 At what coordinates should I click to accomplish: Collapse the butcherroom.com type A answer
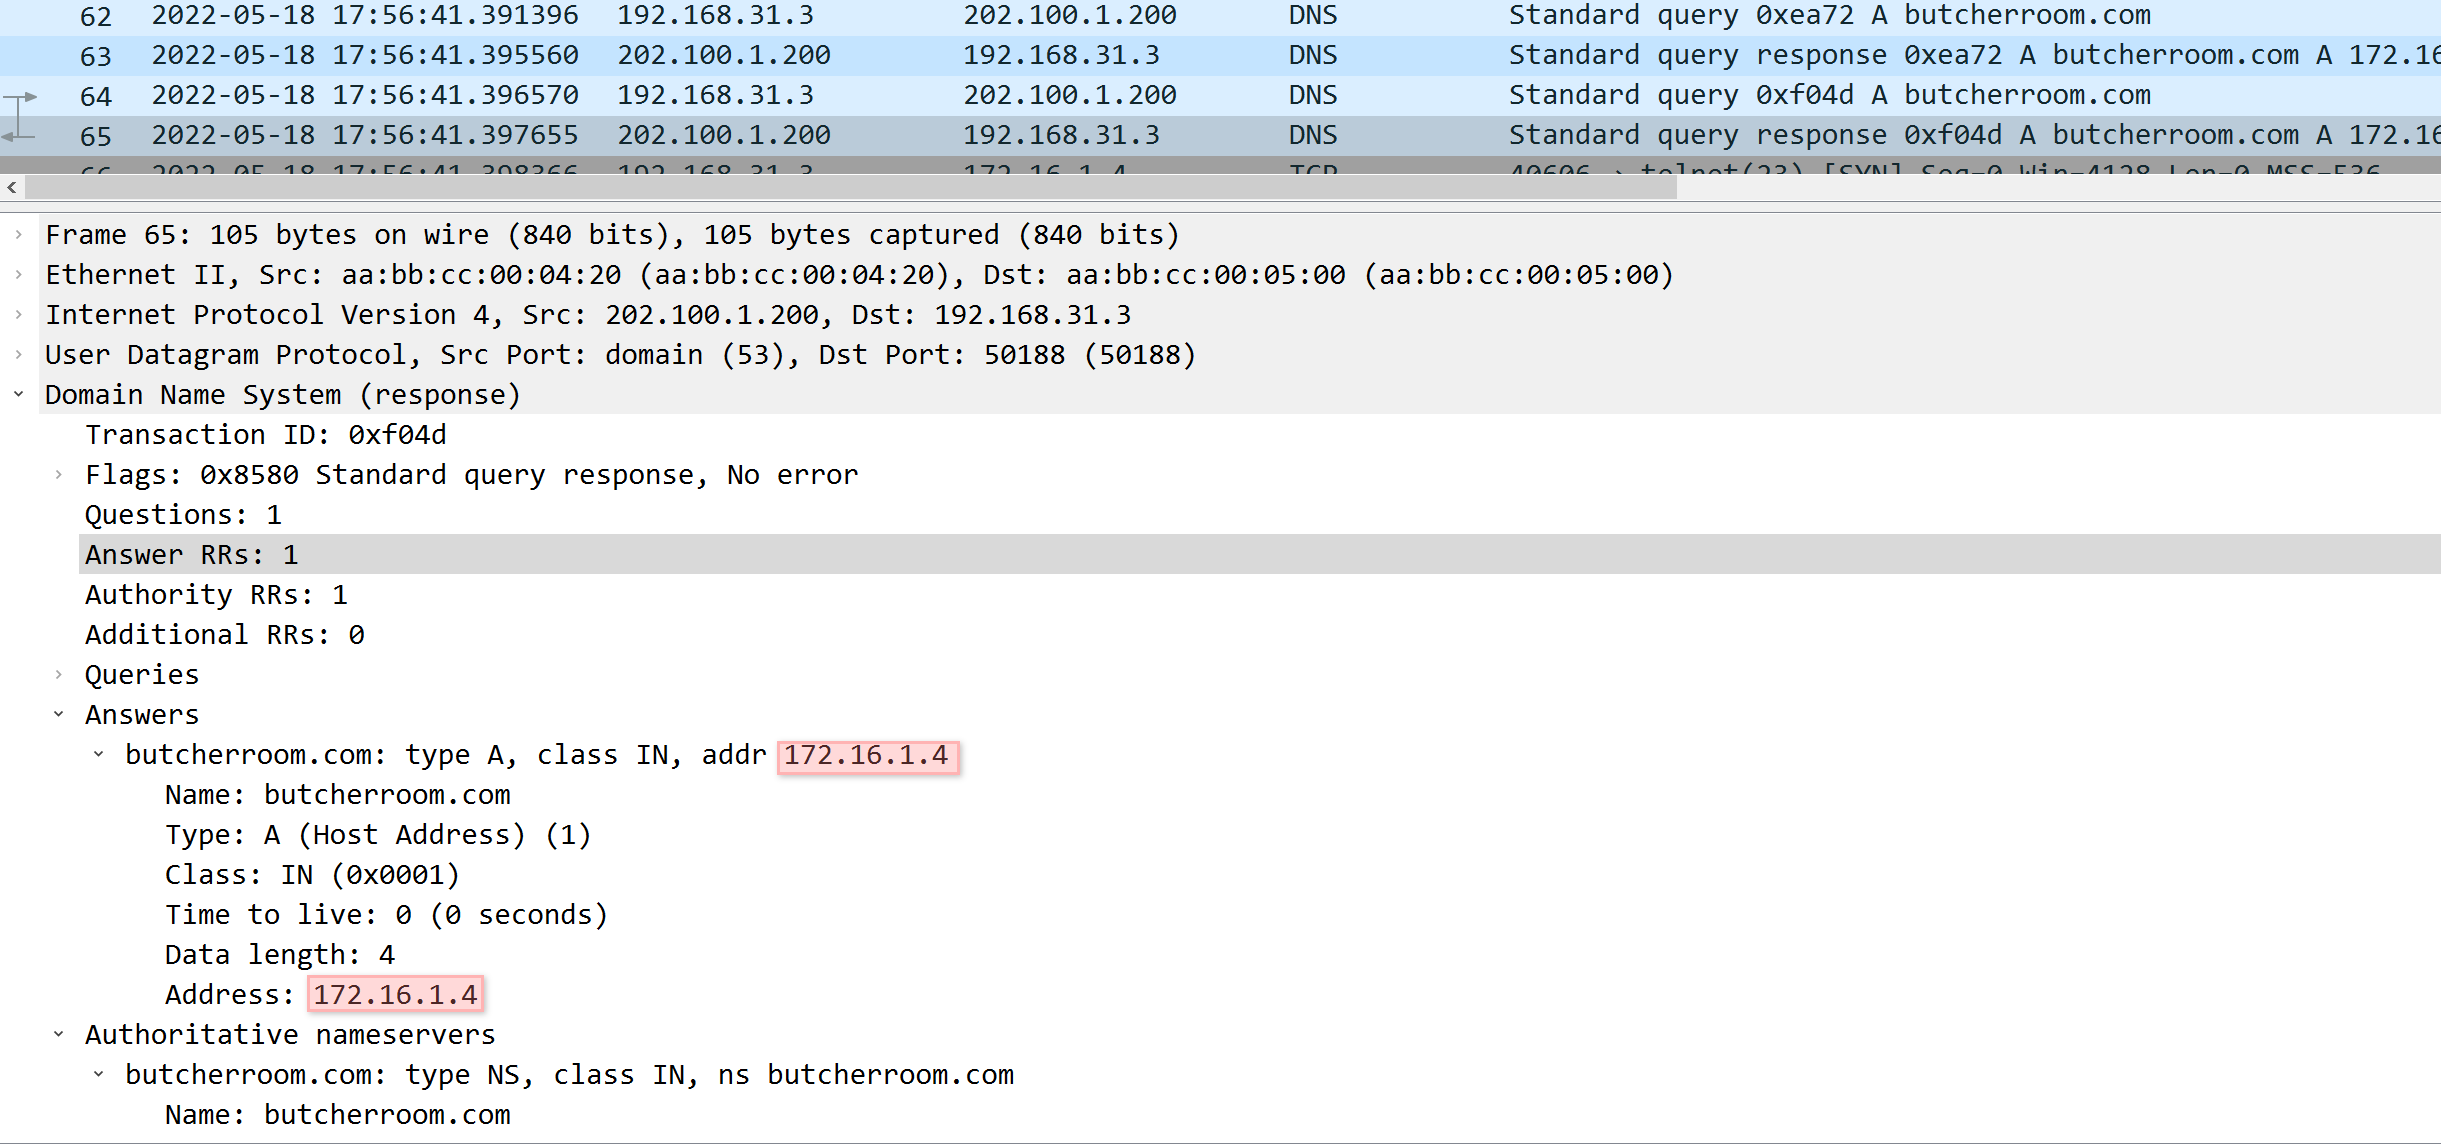[x=98, y=755]
